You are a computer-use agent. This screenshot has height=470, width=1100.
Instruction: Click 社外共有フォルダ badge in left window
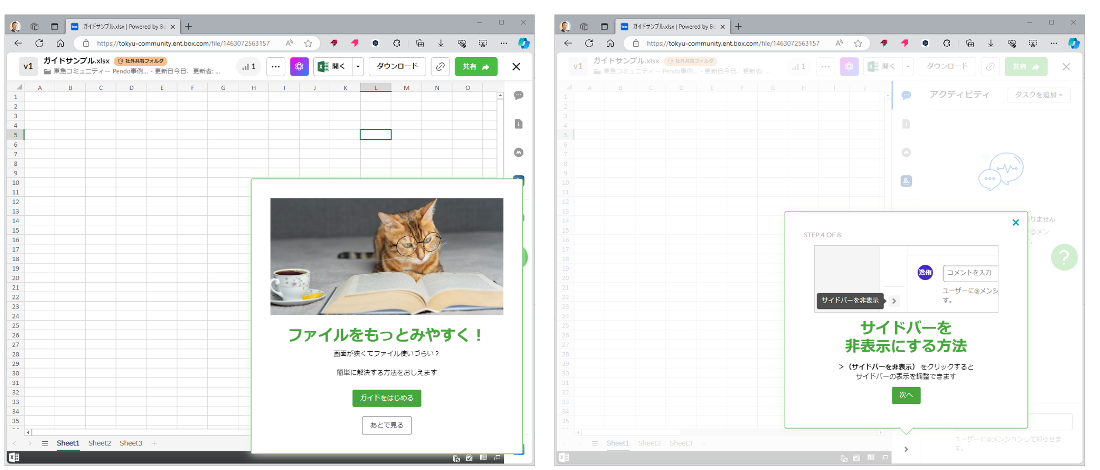click(140, 61)
